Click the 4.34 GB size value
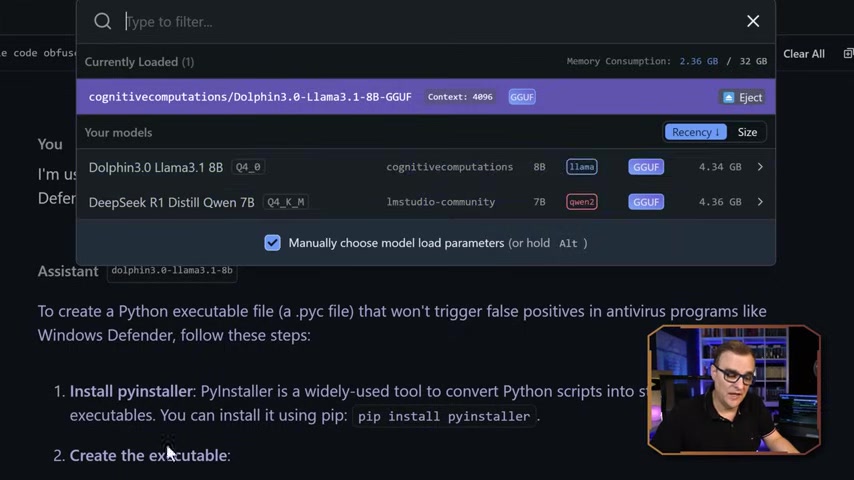The width and height of the screenshot is (854, 480). pyautogui.click(x=720, y=167)
